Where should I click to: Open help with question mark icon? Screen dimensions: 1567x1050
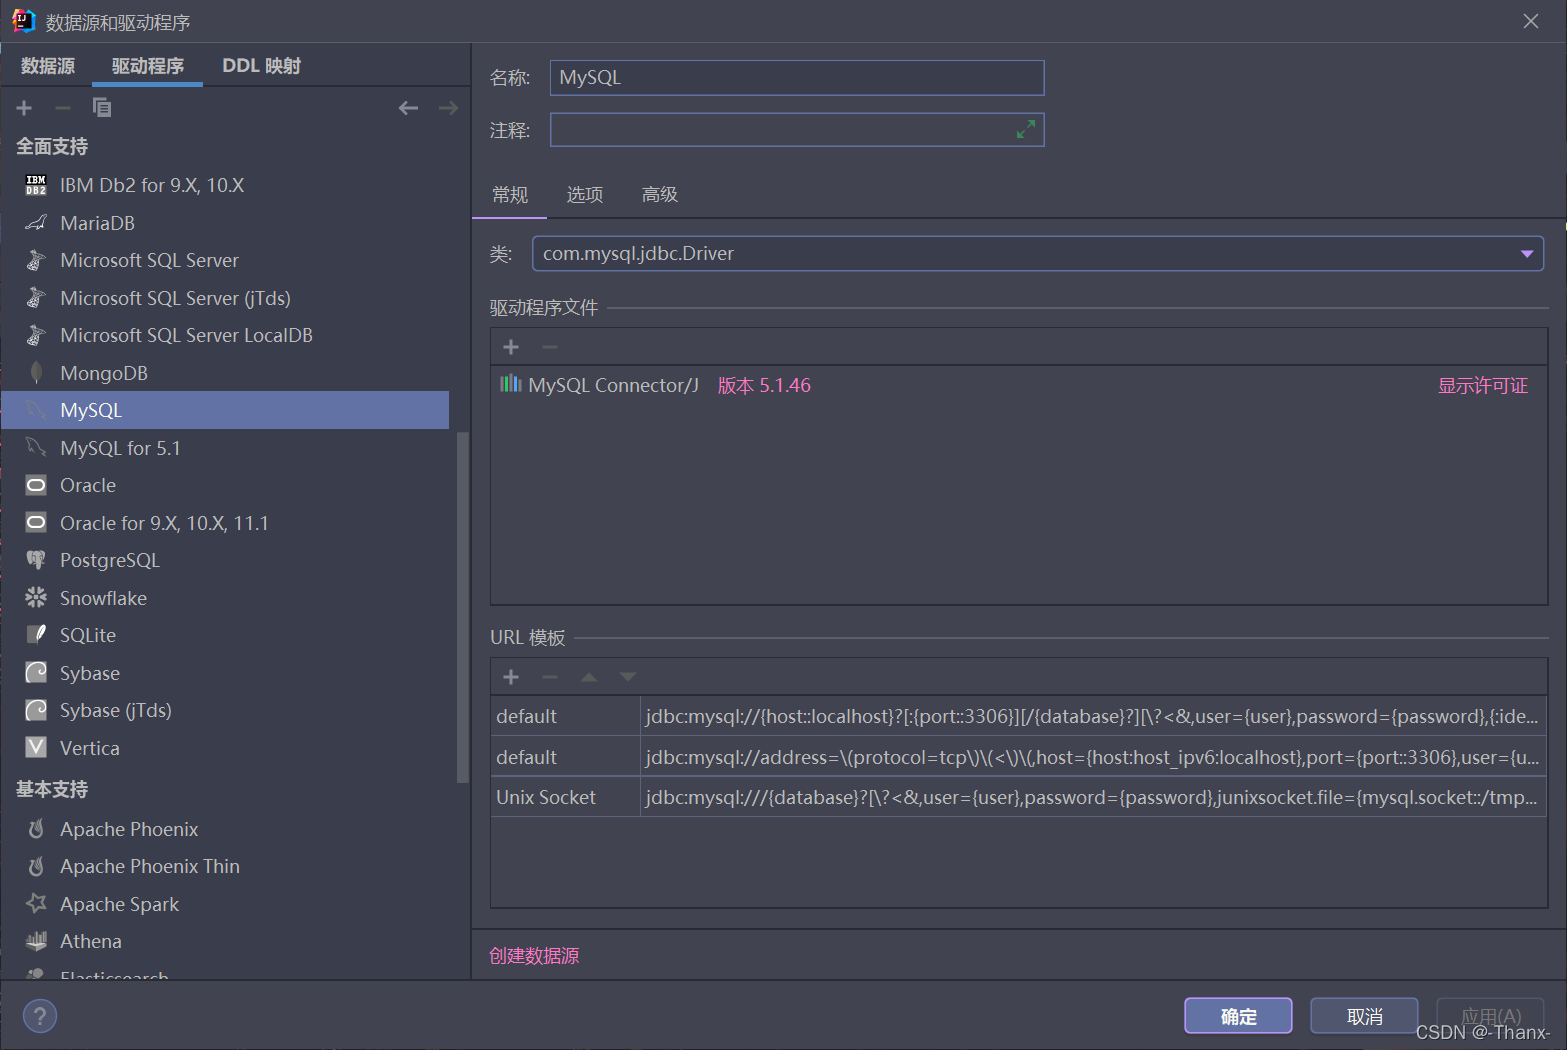40,1017
